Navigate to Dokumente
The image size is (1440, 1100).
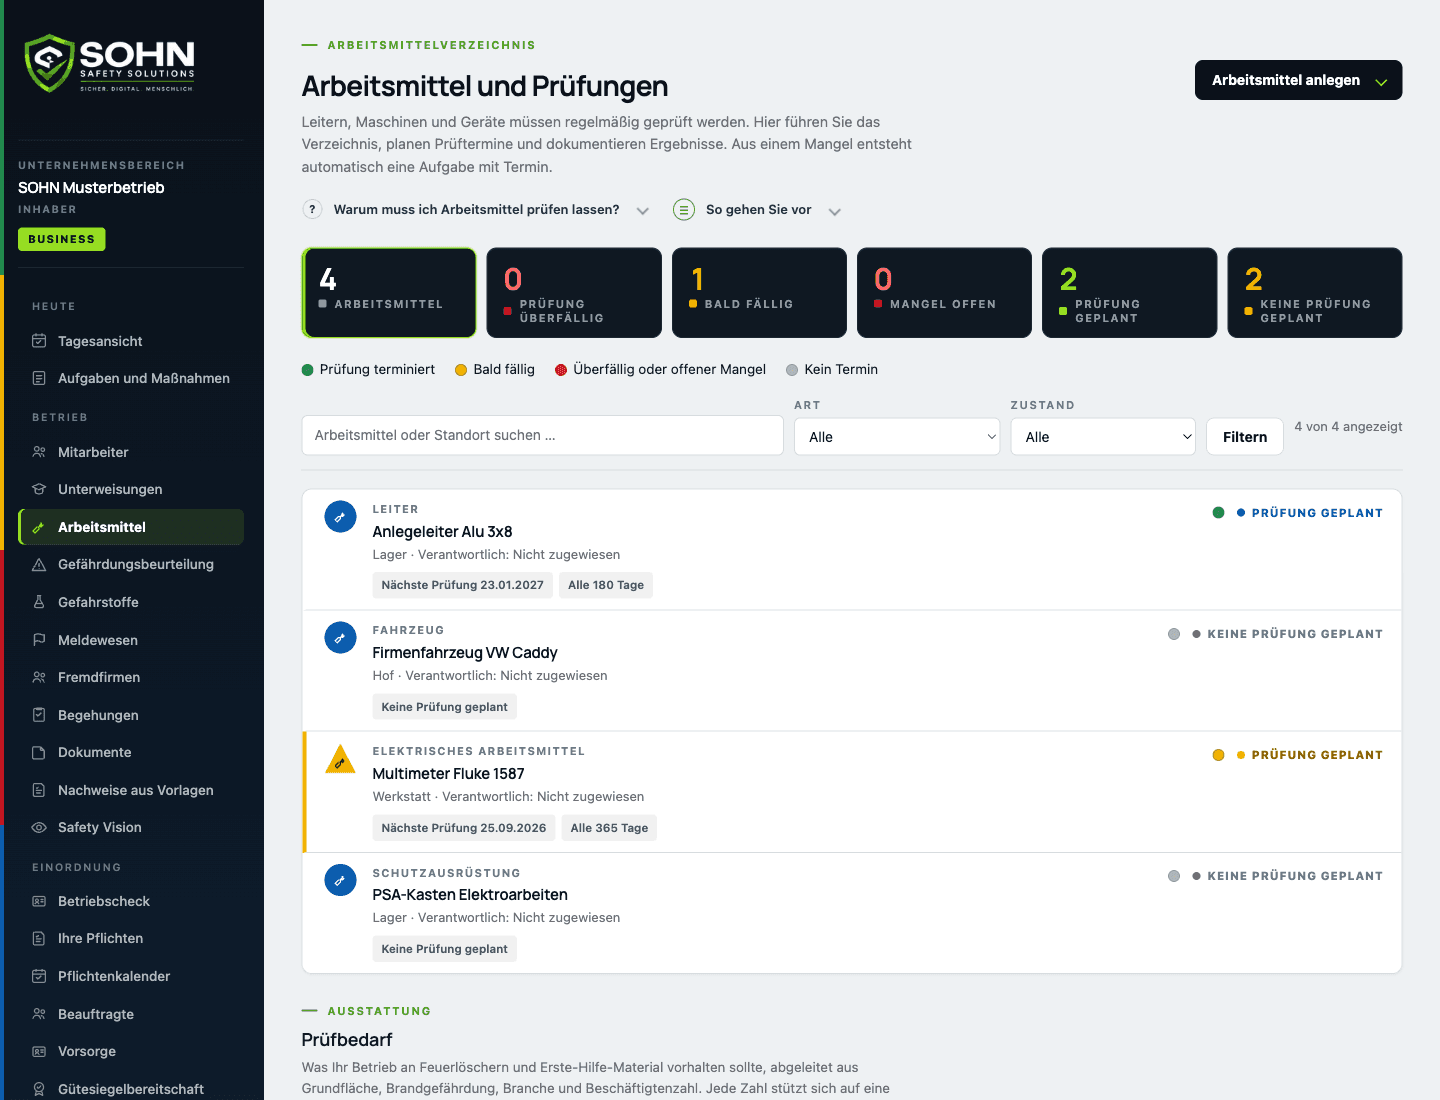coord(131,752)
